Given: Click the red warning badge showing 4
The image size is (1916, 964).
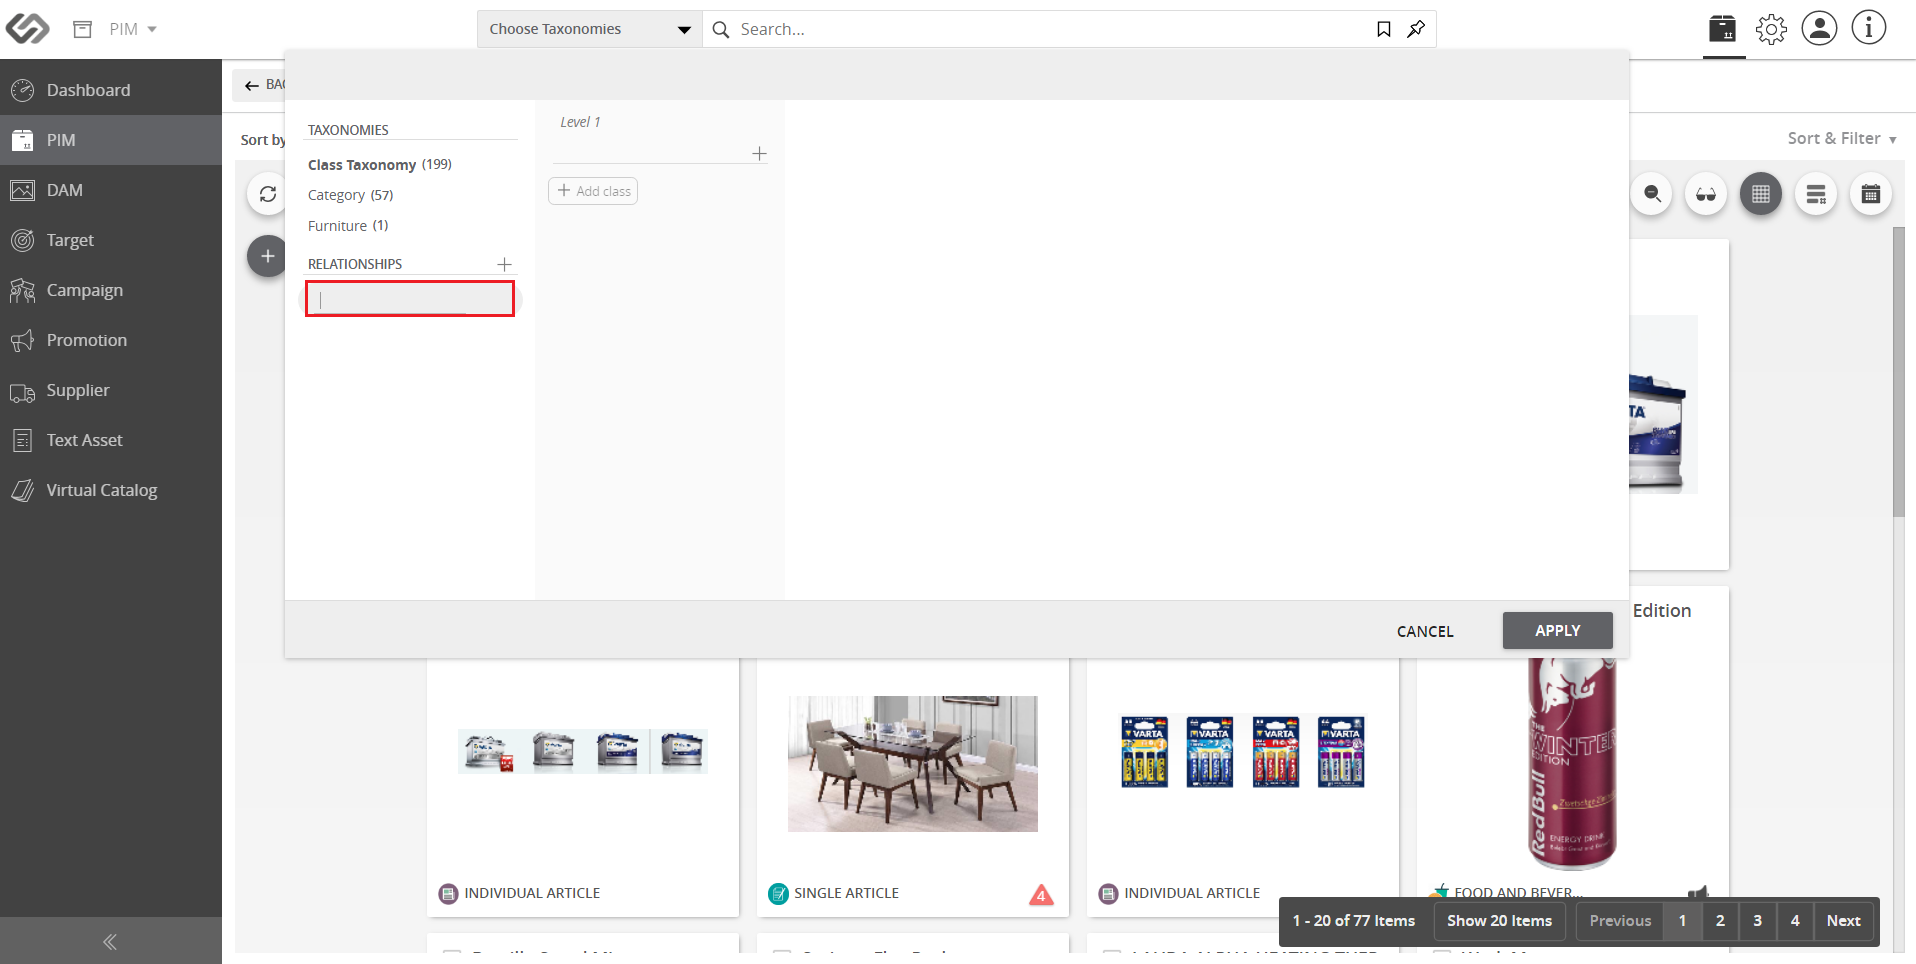Looking at the screenshot, I should [x=1041, y=895].
